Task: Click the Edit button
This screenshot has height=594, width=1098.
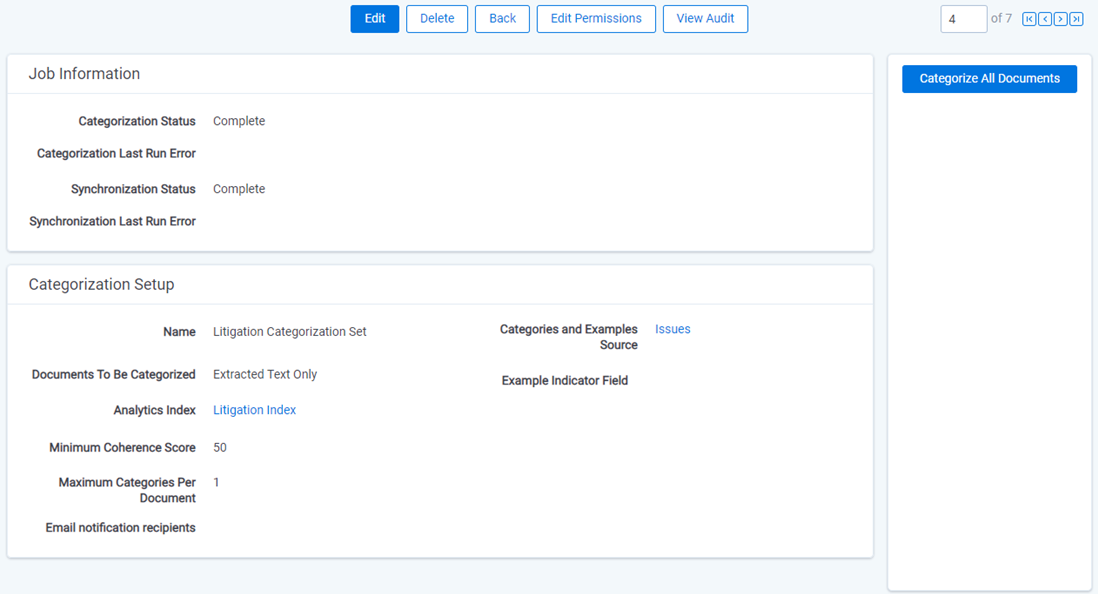Action: (x=375, y=19)
